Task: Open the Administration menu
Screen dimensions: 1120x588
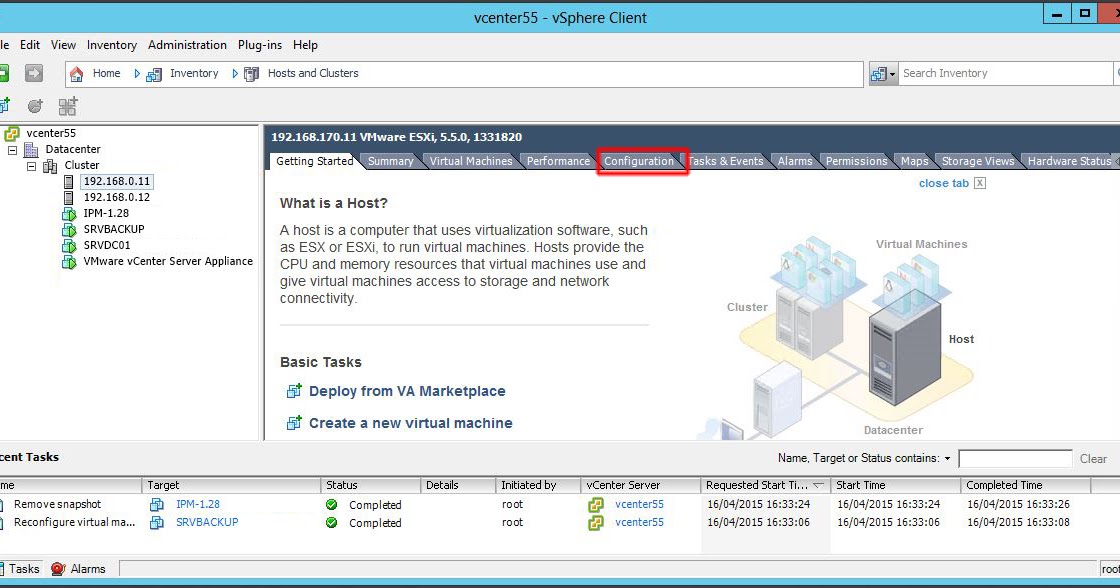Action: (187, 45)
